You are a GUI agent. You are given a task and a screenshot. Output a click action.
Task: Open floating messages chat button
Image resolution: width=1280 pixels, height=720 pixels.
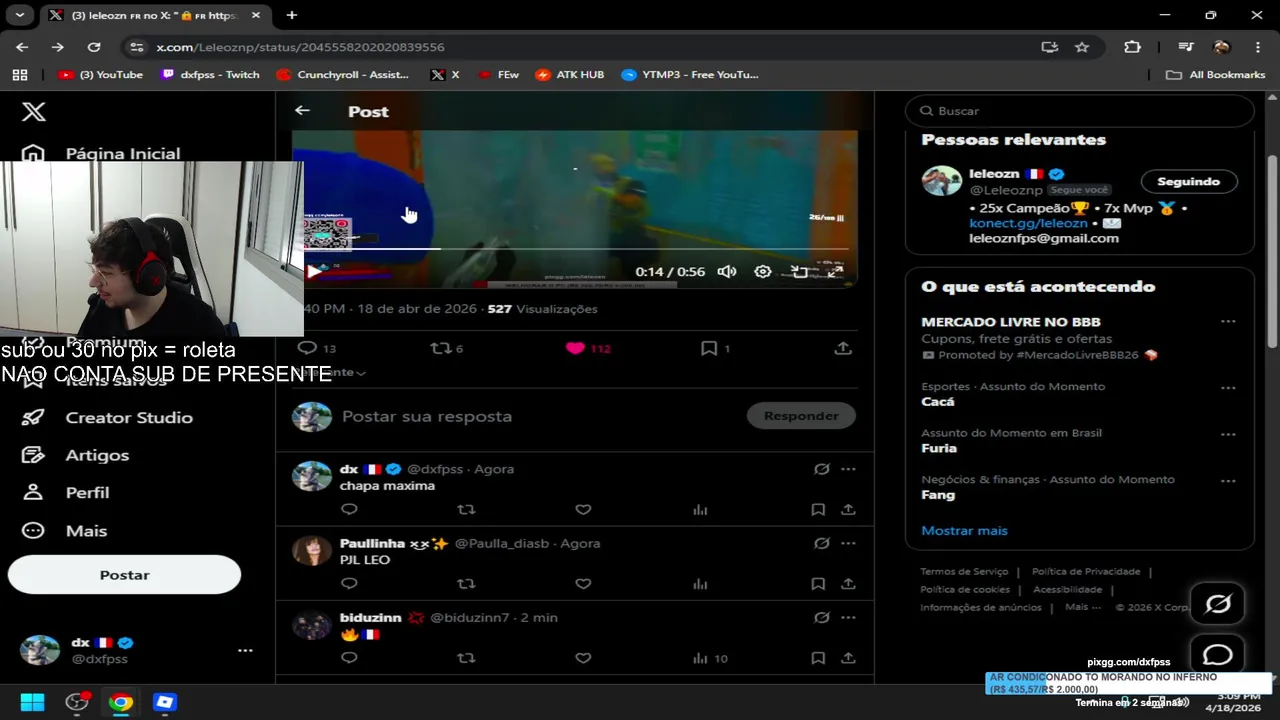coord(1217,655)
